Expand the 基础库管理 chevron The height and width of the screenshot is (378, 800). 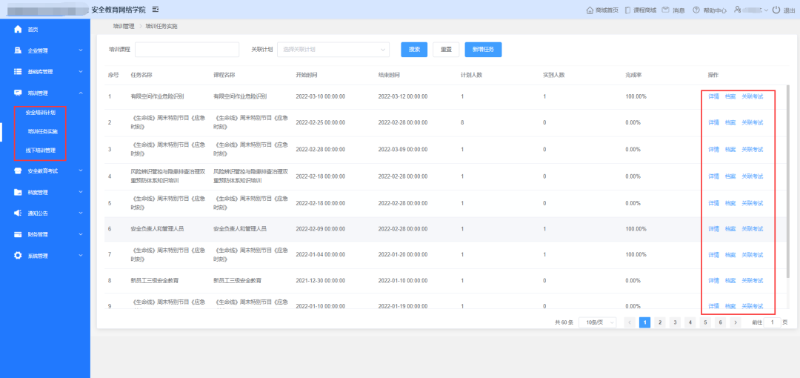[x=81, y=72]
